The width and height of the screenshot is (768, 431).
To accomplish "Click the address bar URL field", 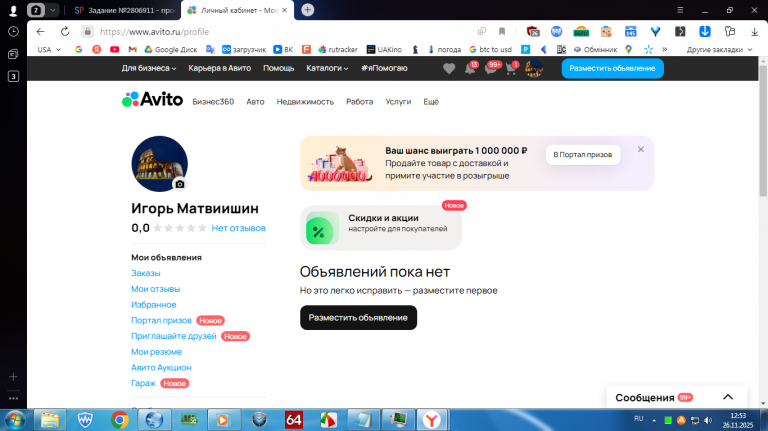I will click(274, 31).
